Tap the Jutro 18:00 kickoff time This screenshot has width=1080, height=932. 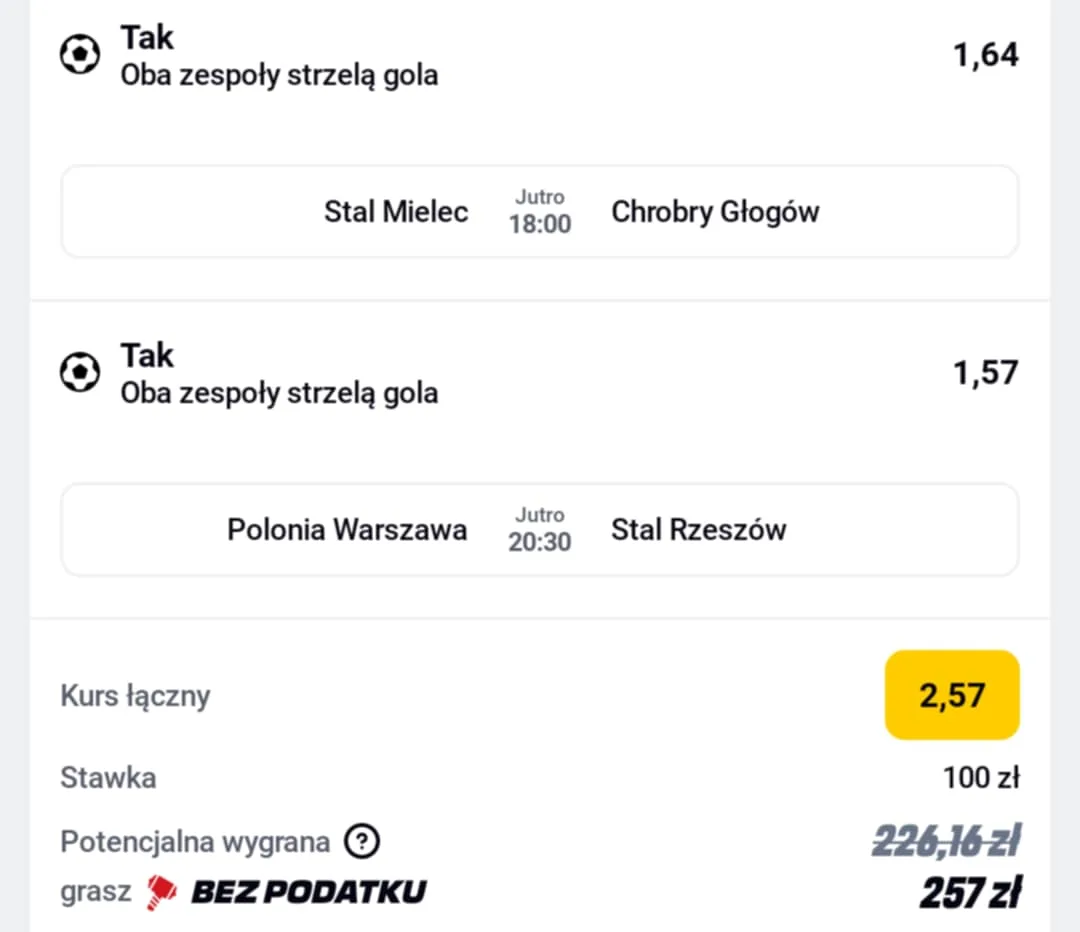coord(540,212)
